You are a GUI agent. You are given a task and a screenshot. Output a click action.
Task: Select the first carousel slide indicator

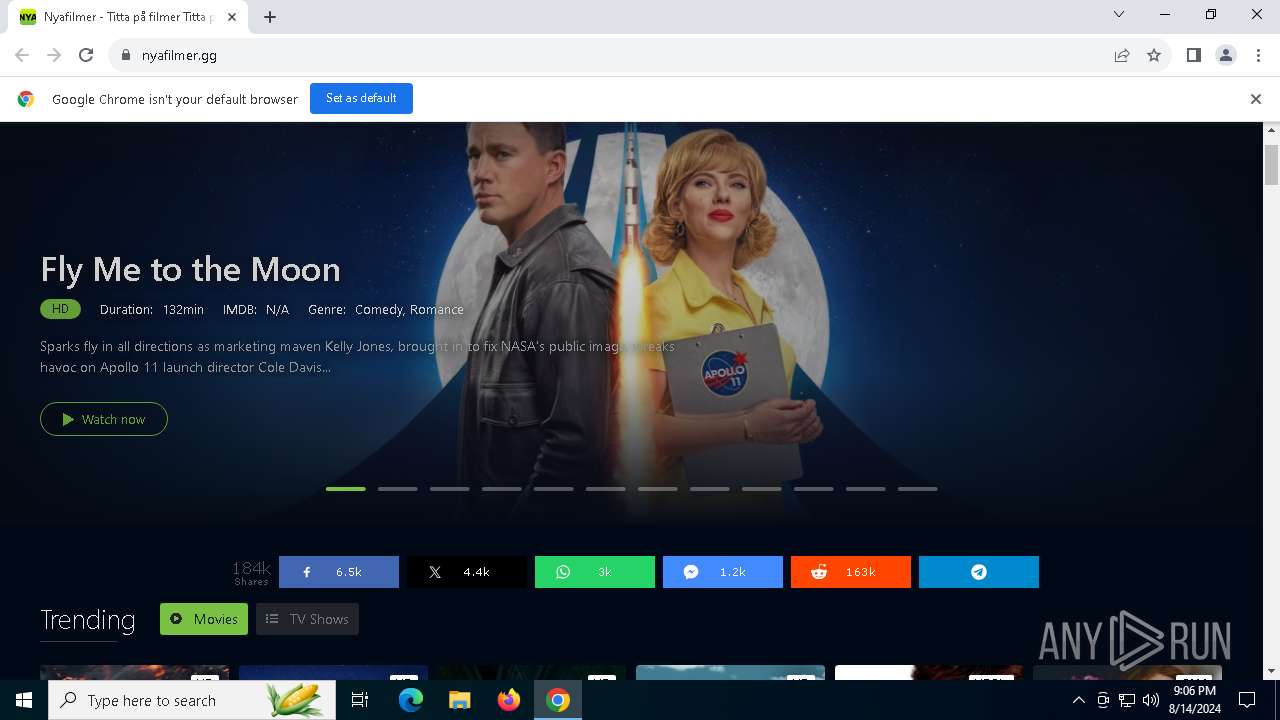click(x=346, y=489)
